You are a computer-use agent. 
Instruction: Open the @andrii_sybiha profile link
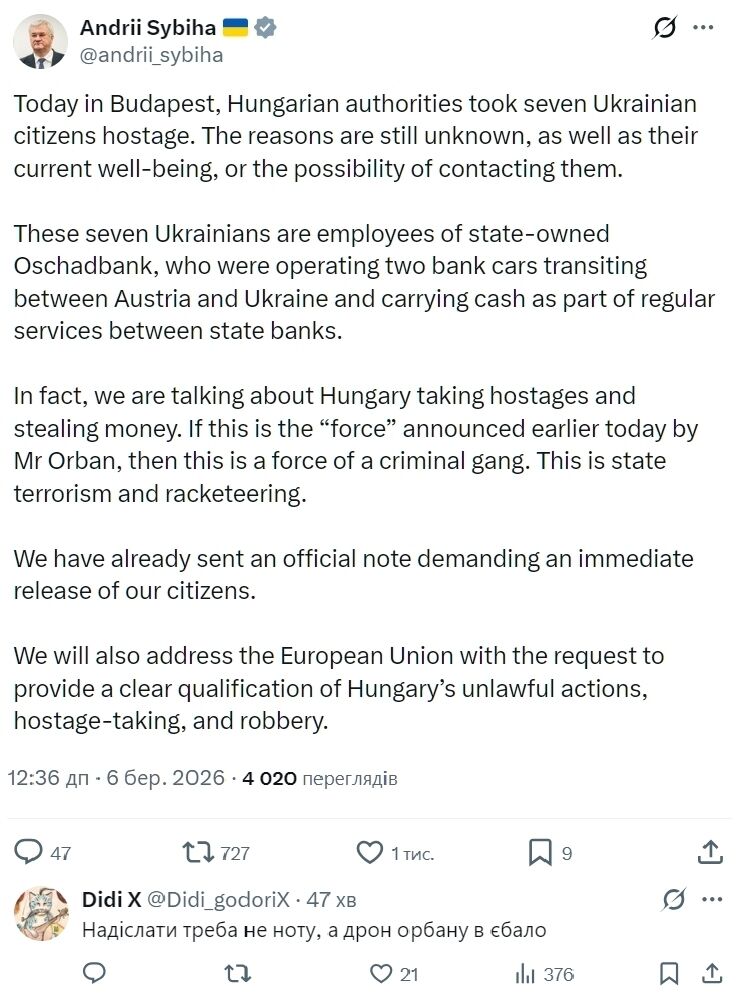(152, 54)
